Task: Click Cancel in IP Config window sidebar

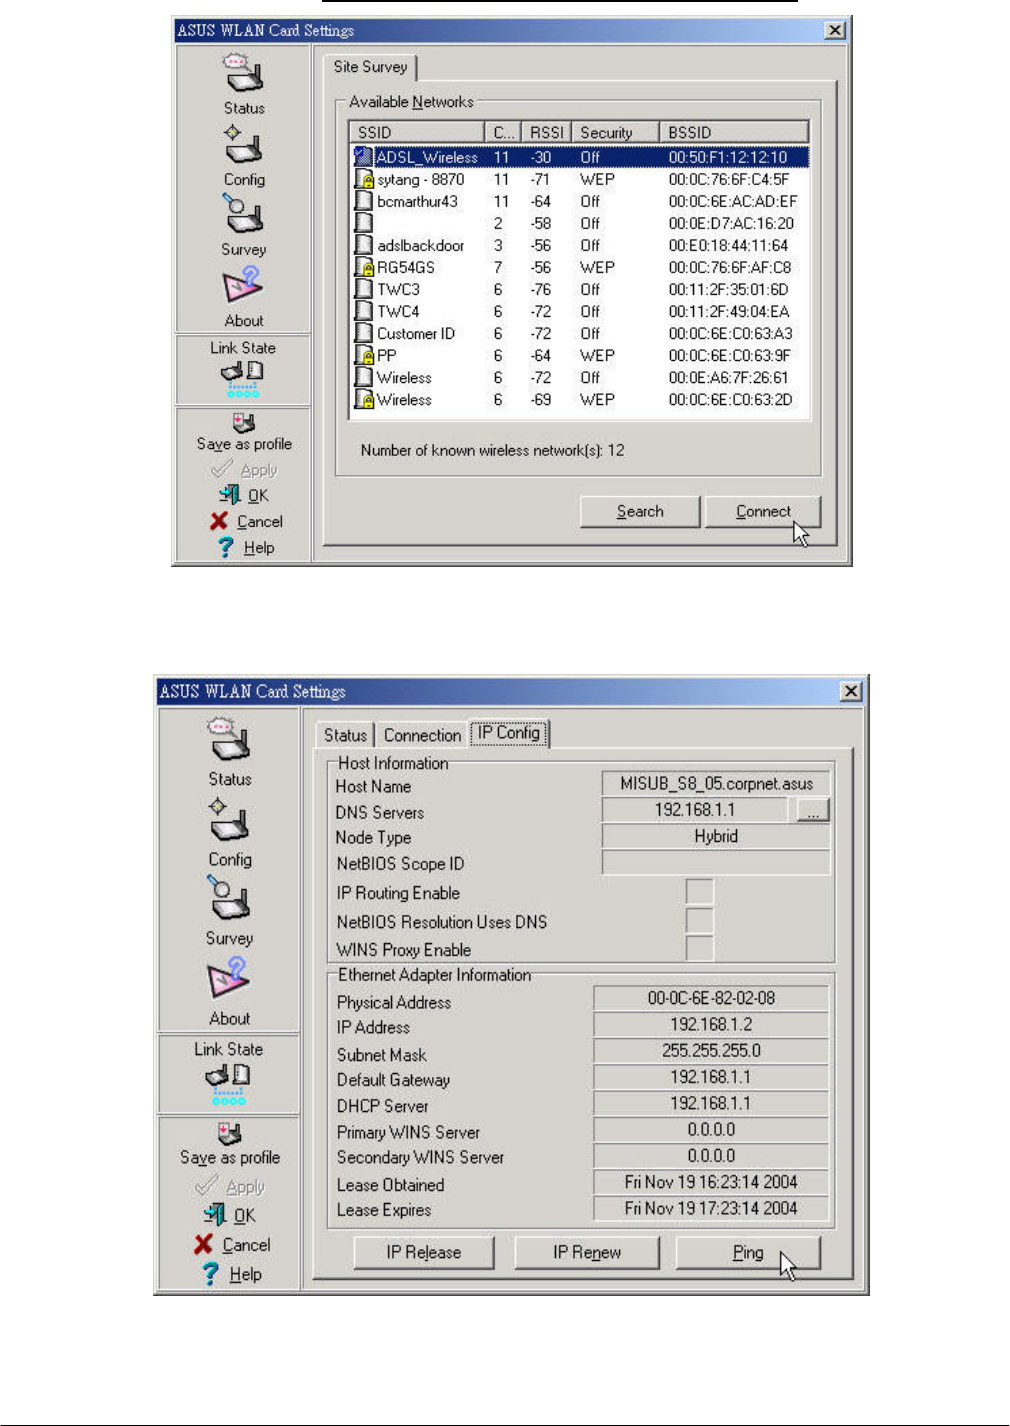Action: (233, 1244)
